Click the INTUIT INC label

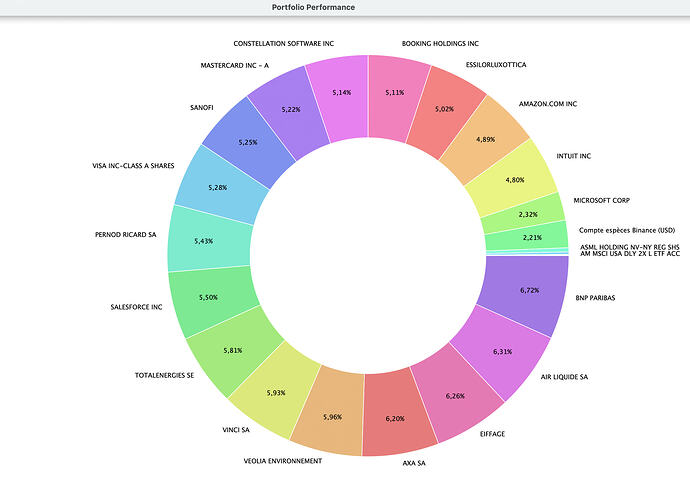point(574,156)
